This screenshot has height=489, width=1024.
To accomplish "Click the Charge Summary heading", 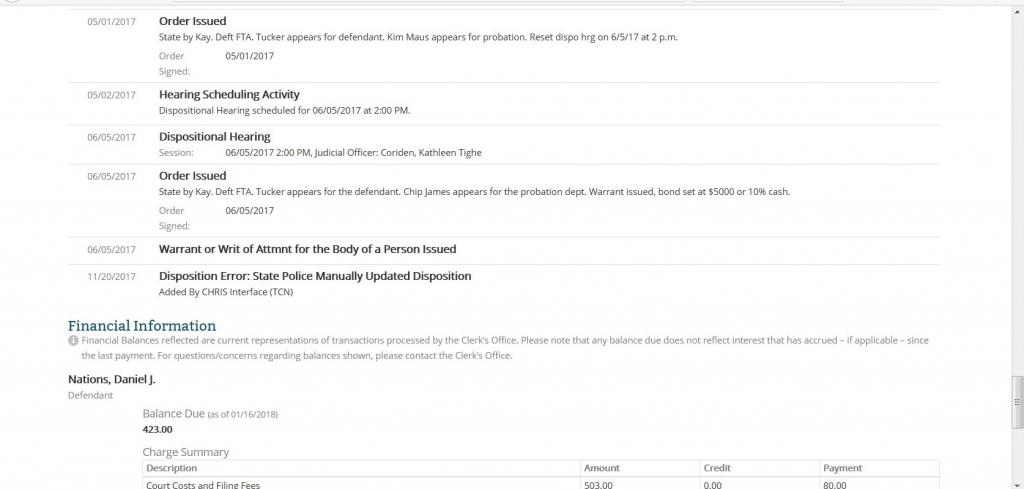I will 186,452.
